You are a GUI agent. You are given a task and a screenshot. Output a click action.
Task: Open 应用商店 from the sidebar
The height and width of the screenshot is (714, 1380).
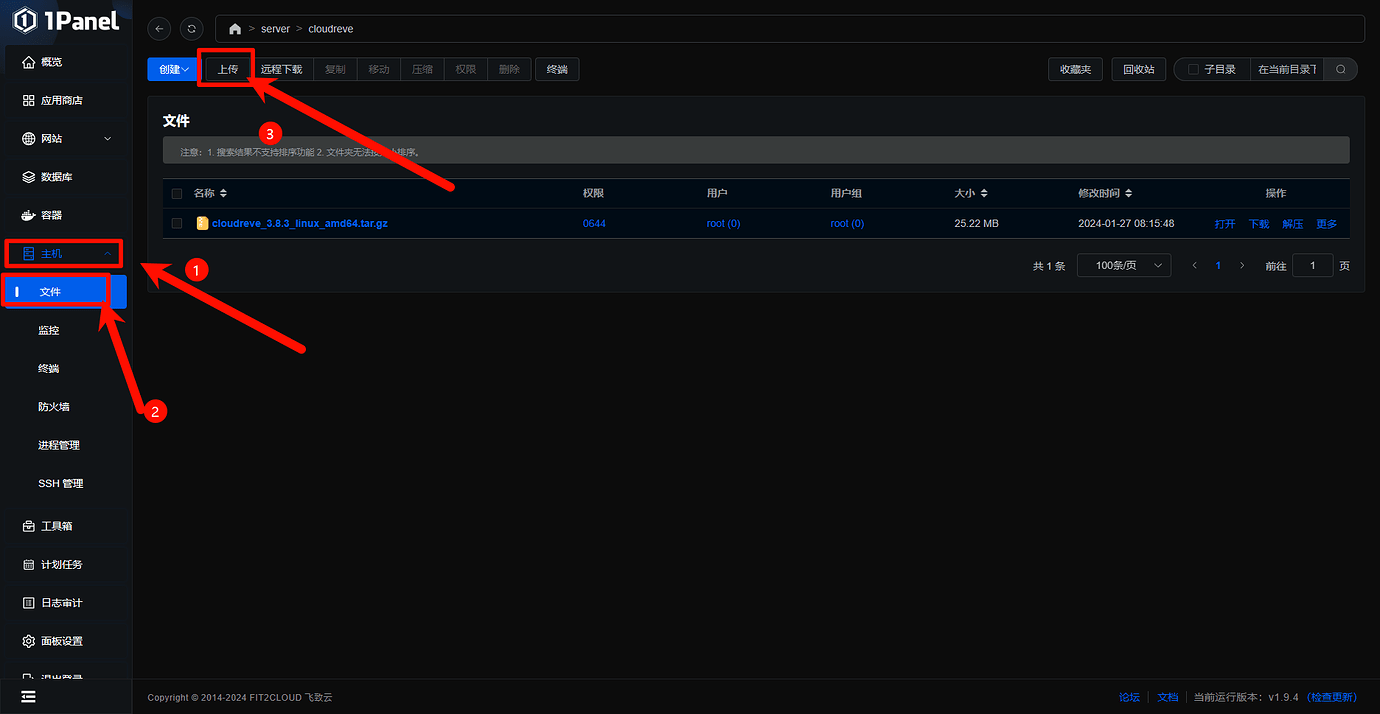pos(61,101)
